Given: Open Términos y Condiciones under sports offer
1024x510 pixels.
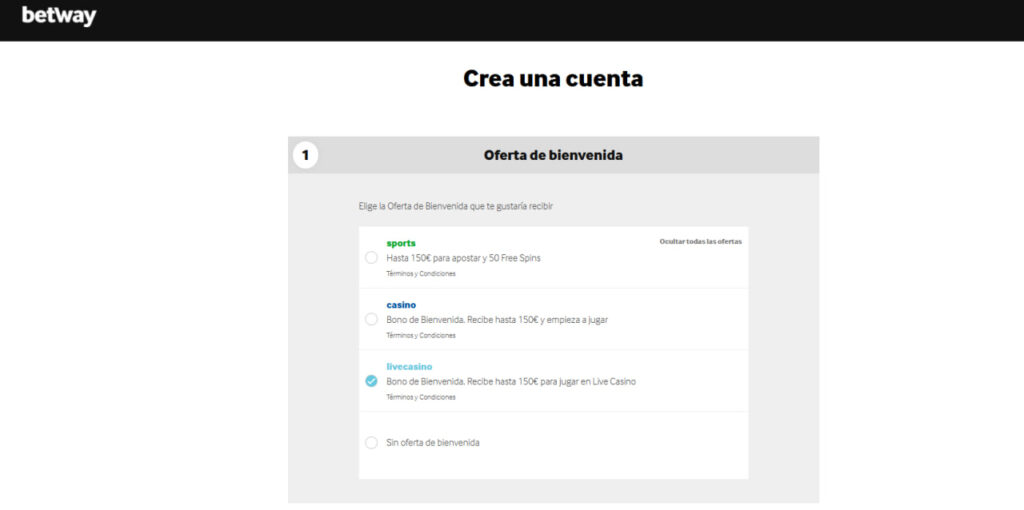Looking at the screenshot, I should 421,274.
